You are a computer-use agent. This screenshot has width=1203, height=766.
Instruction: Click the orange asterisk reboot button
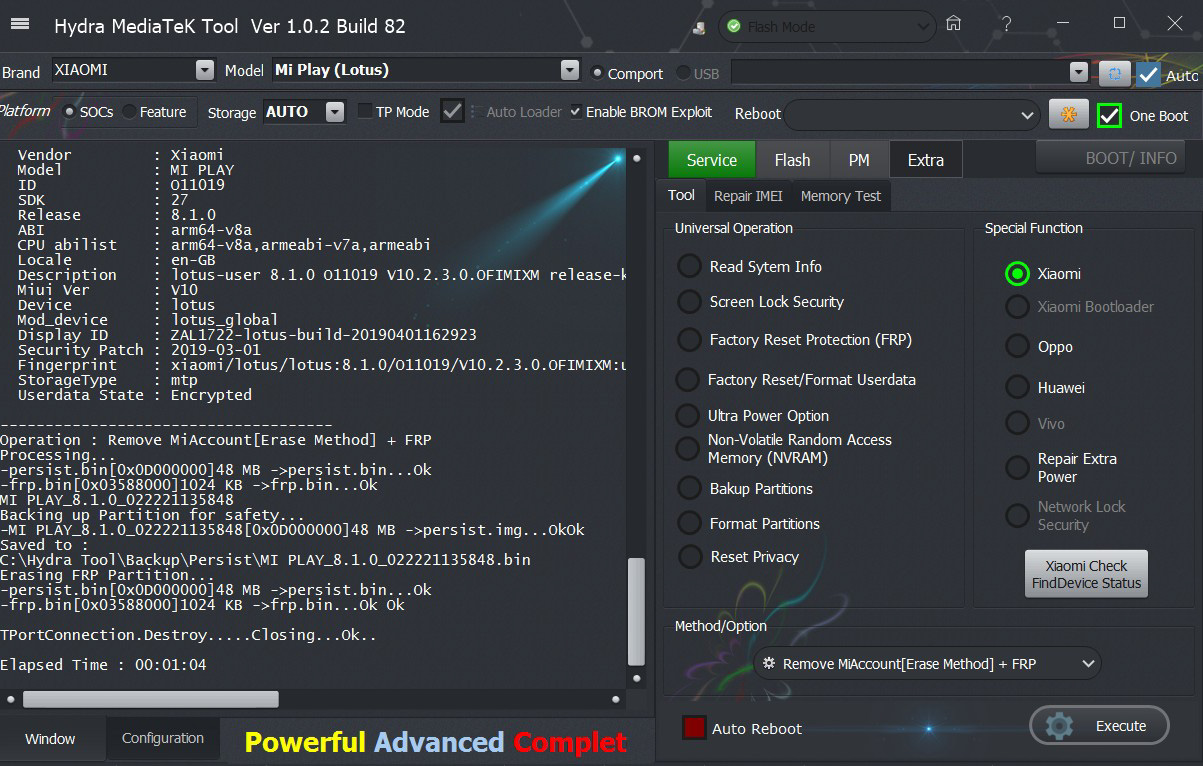click(1068, 114)
